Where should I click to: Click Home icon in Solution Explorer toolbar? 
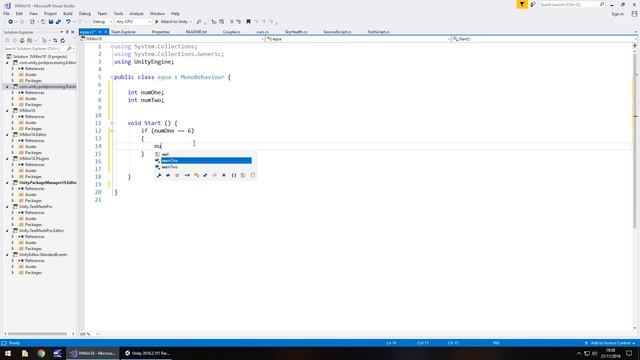click(x=22, y=40)
